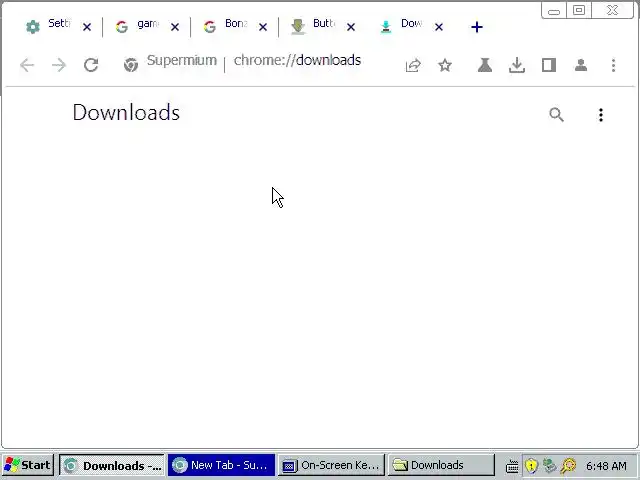This screenshot has height=480, width=640.
Task: Open the toolbar downloads icon
Action: click(517, 65)
